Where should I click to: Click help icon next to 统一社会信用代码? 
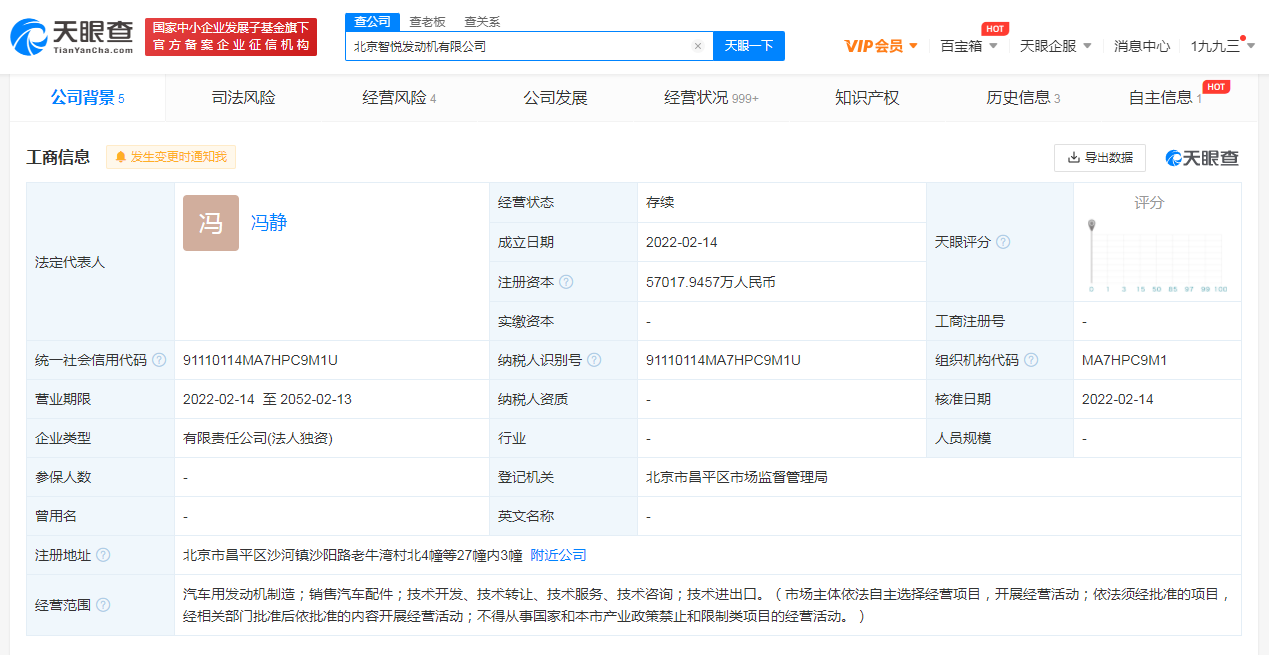click(x=159, y=360)
